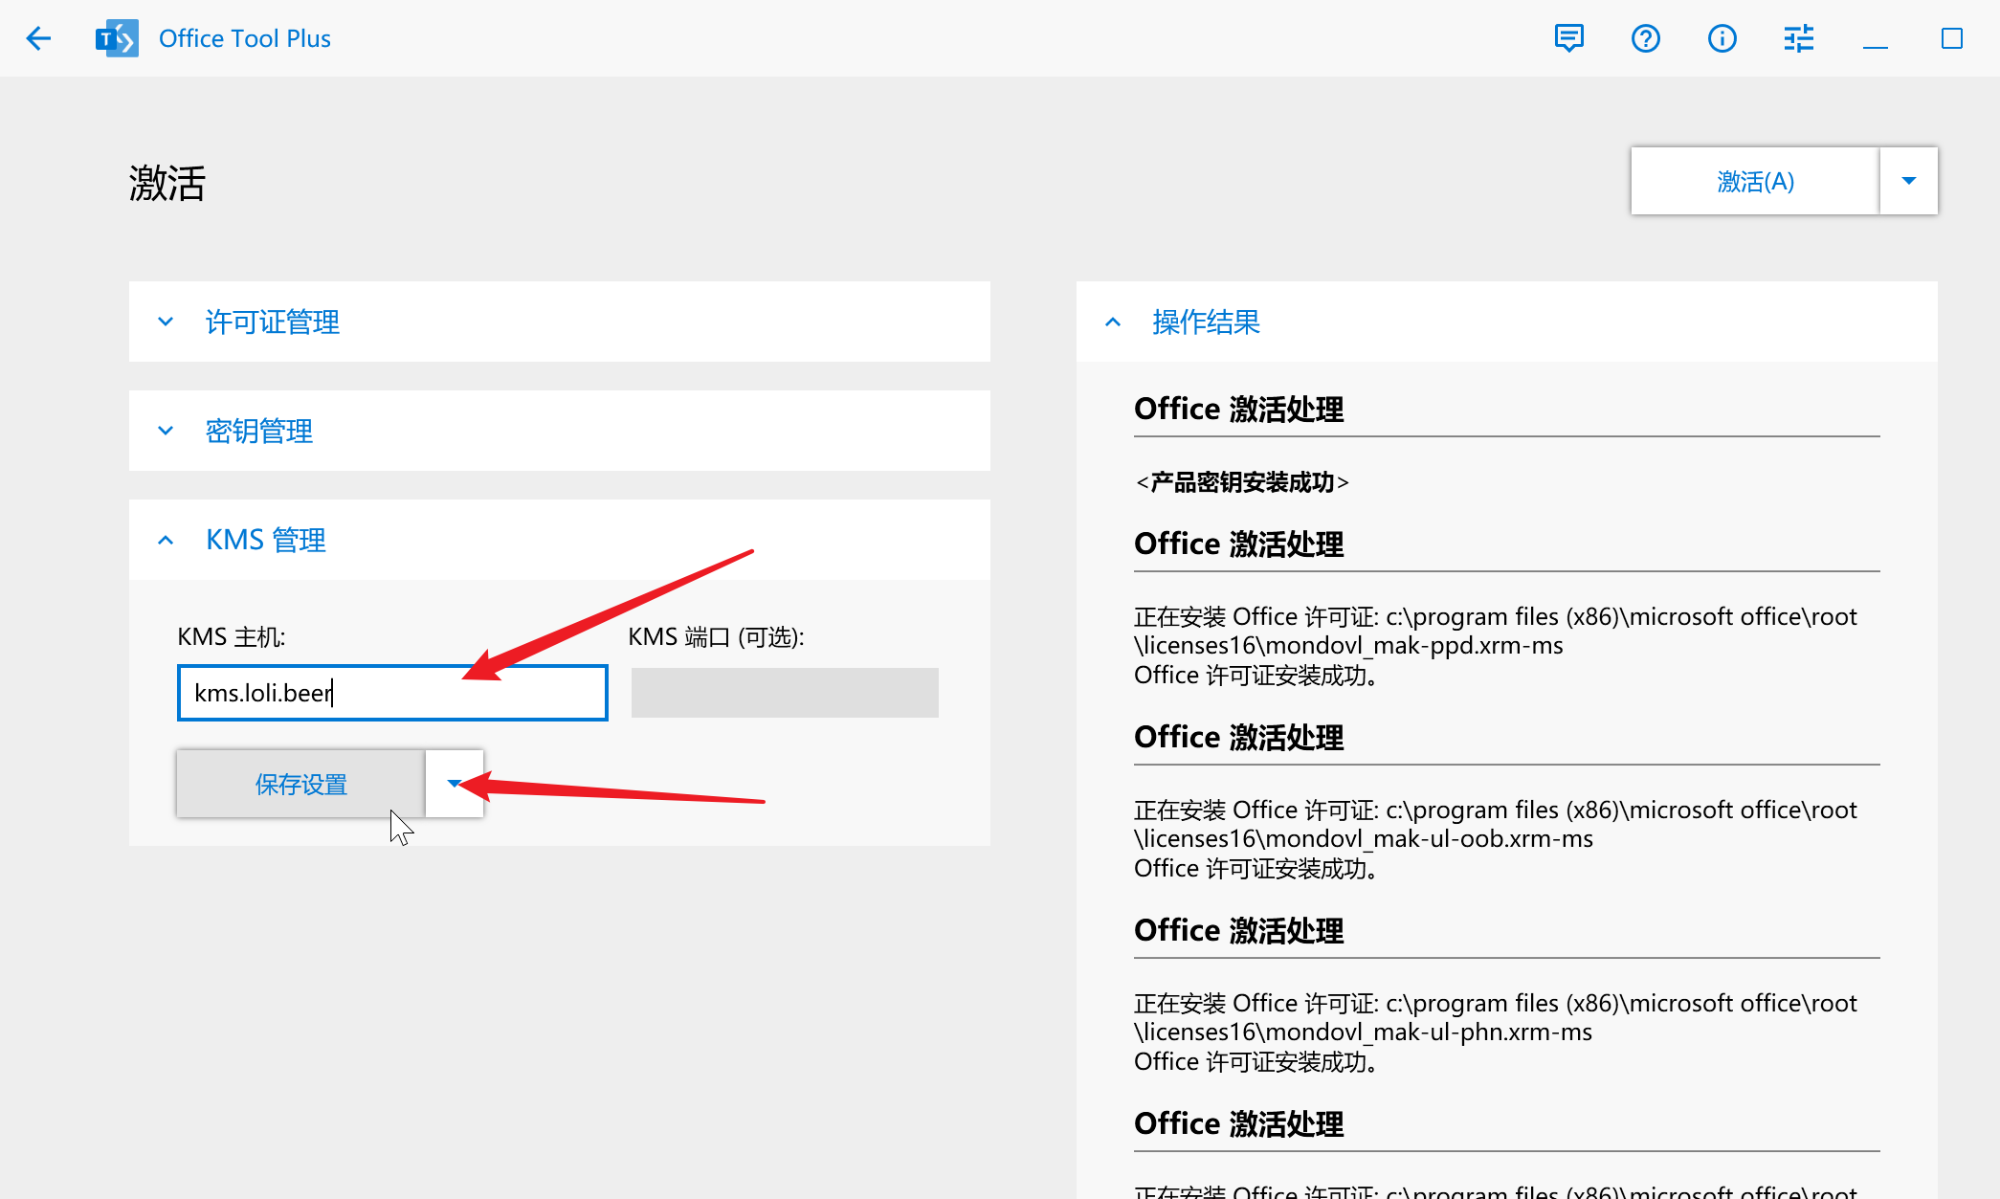The image size is (2000, 1199).
Task: Click the mondovl_mak-ul-oob.xrm-ms license line
Action: click(x=1363, y=838)
